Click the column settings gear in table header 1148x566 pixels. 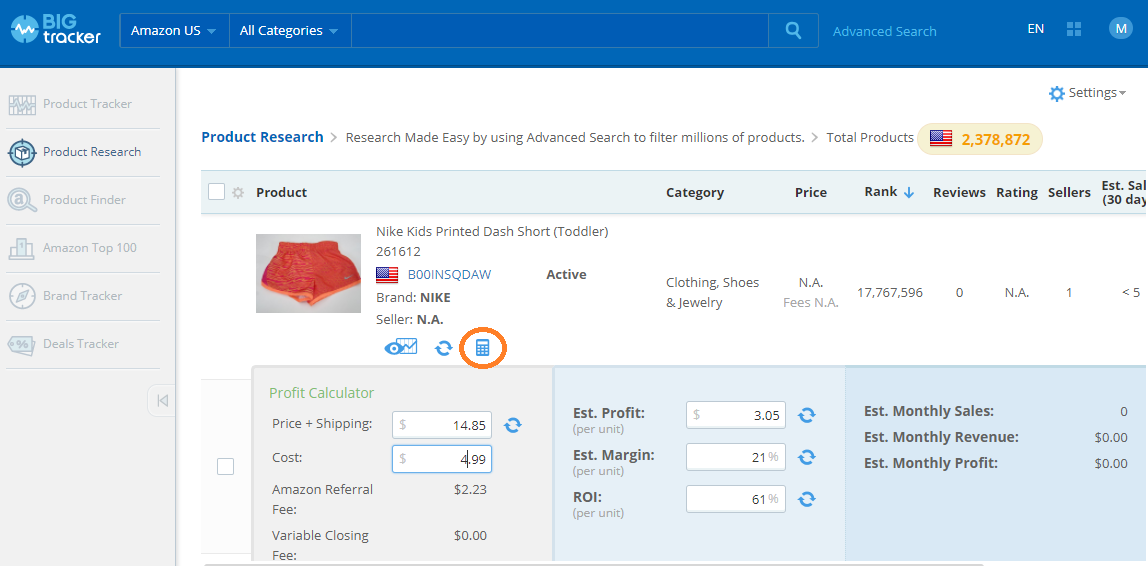point(237,193)
